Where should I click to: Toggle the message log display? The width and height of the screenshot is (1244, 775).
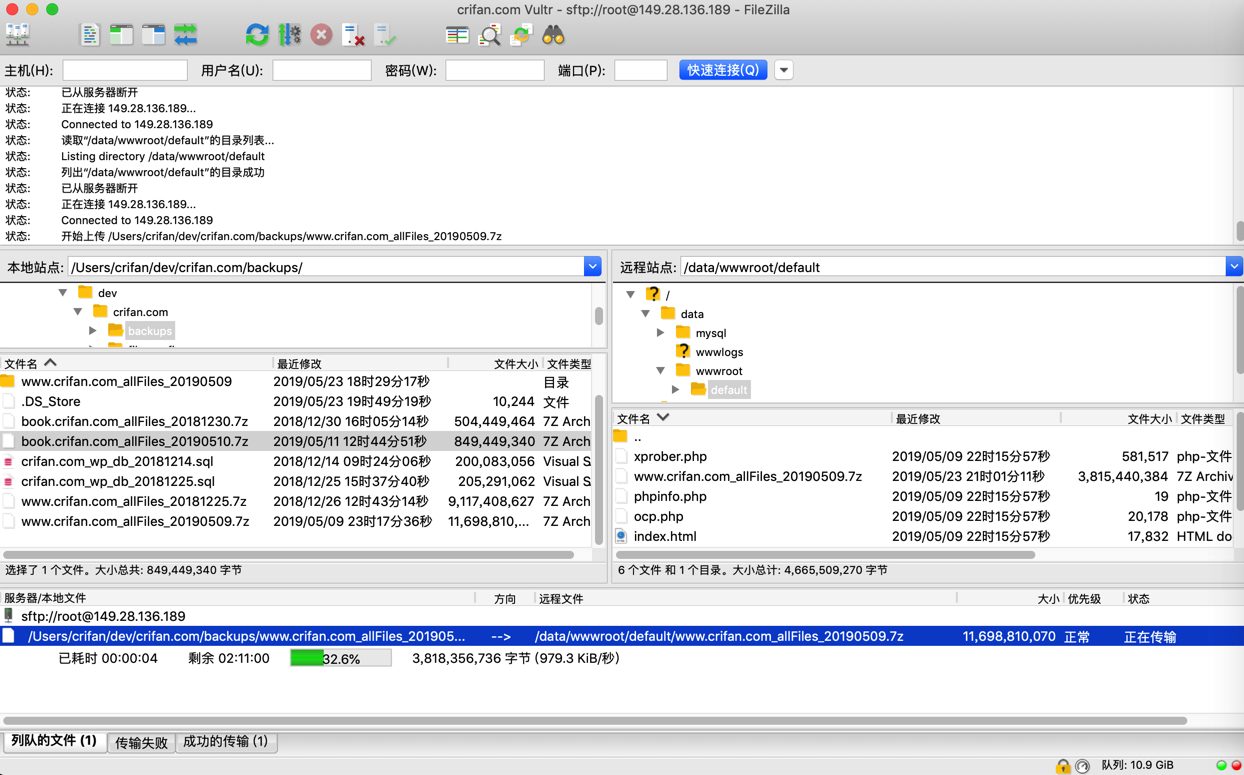click(90, 35)
